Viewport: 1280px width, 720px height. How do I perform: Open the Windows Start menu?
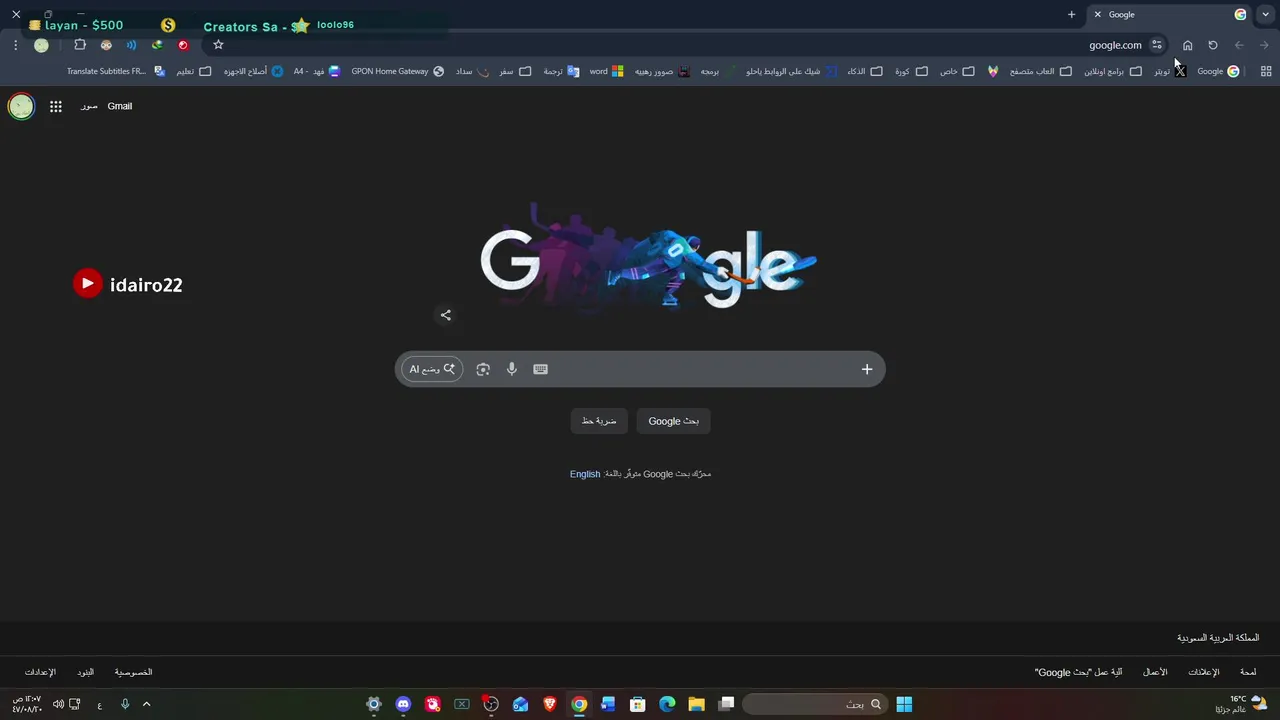point(904,704)
